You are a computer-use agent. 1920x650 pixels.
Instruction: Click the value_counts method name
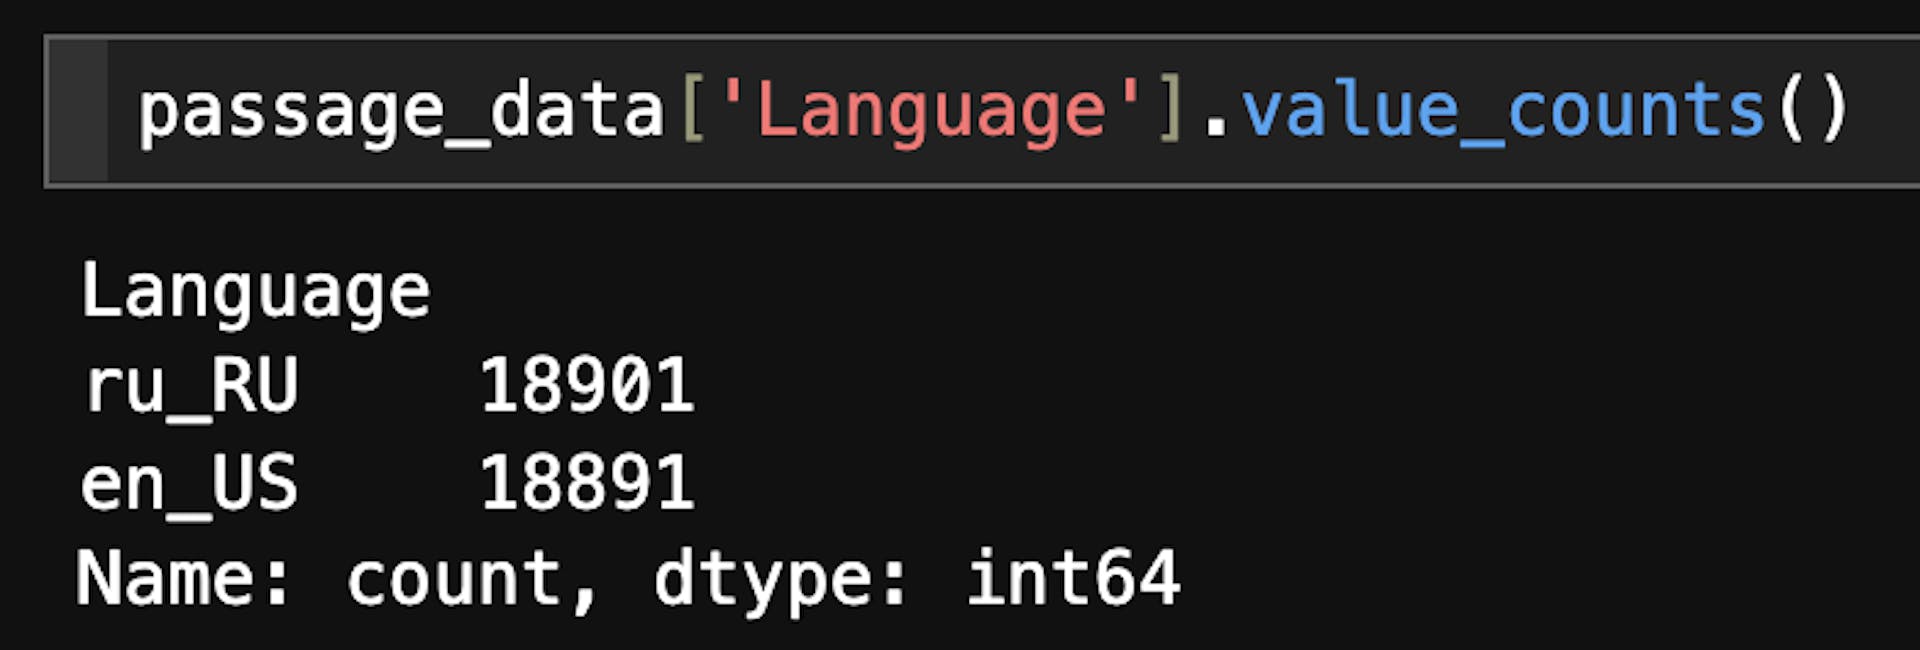click(x=1503, y=112)
